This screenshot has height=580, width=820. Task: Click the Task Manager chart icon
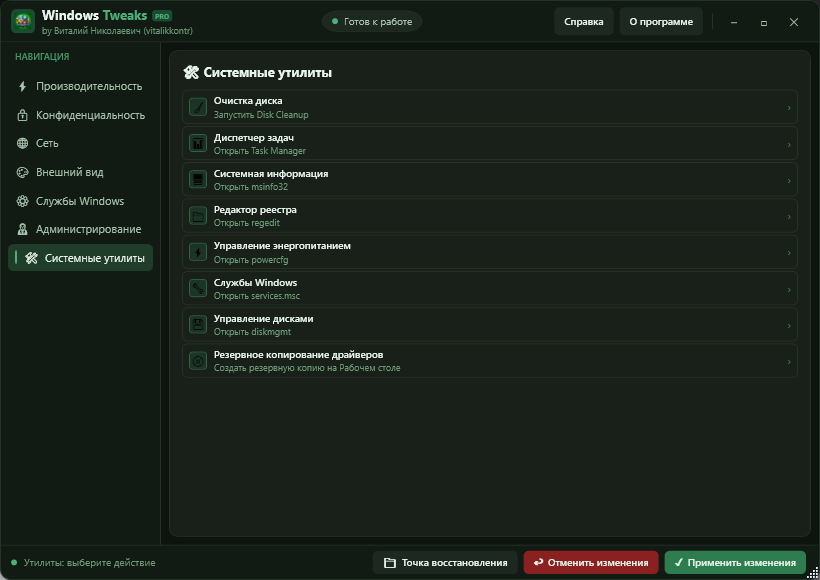click(198, 143)
